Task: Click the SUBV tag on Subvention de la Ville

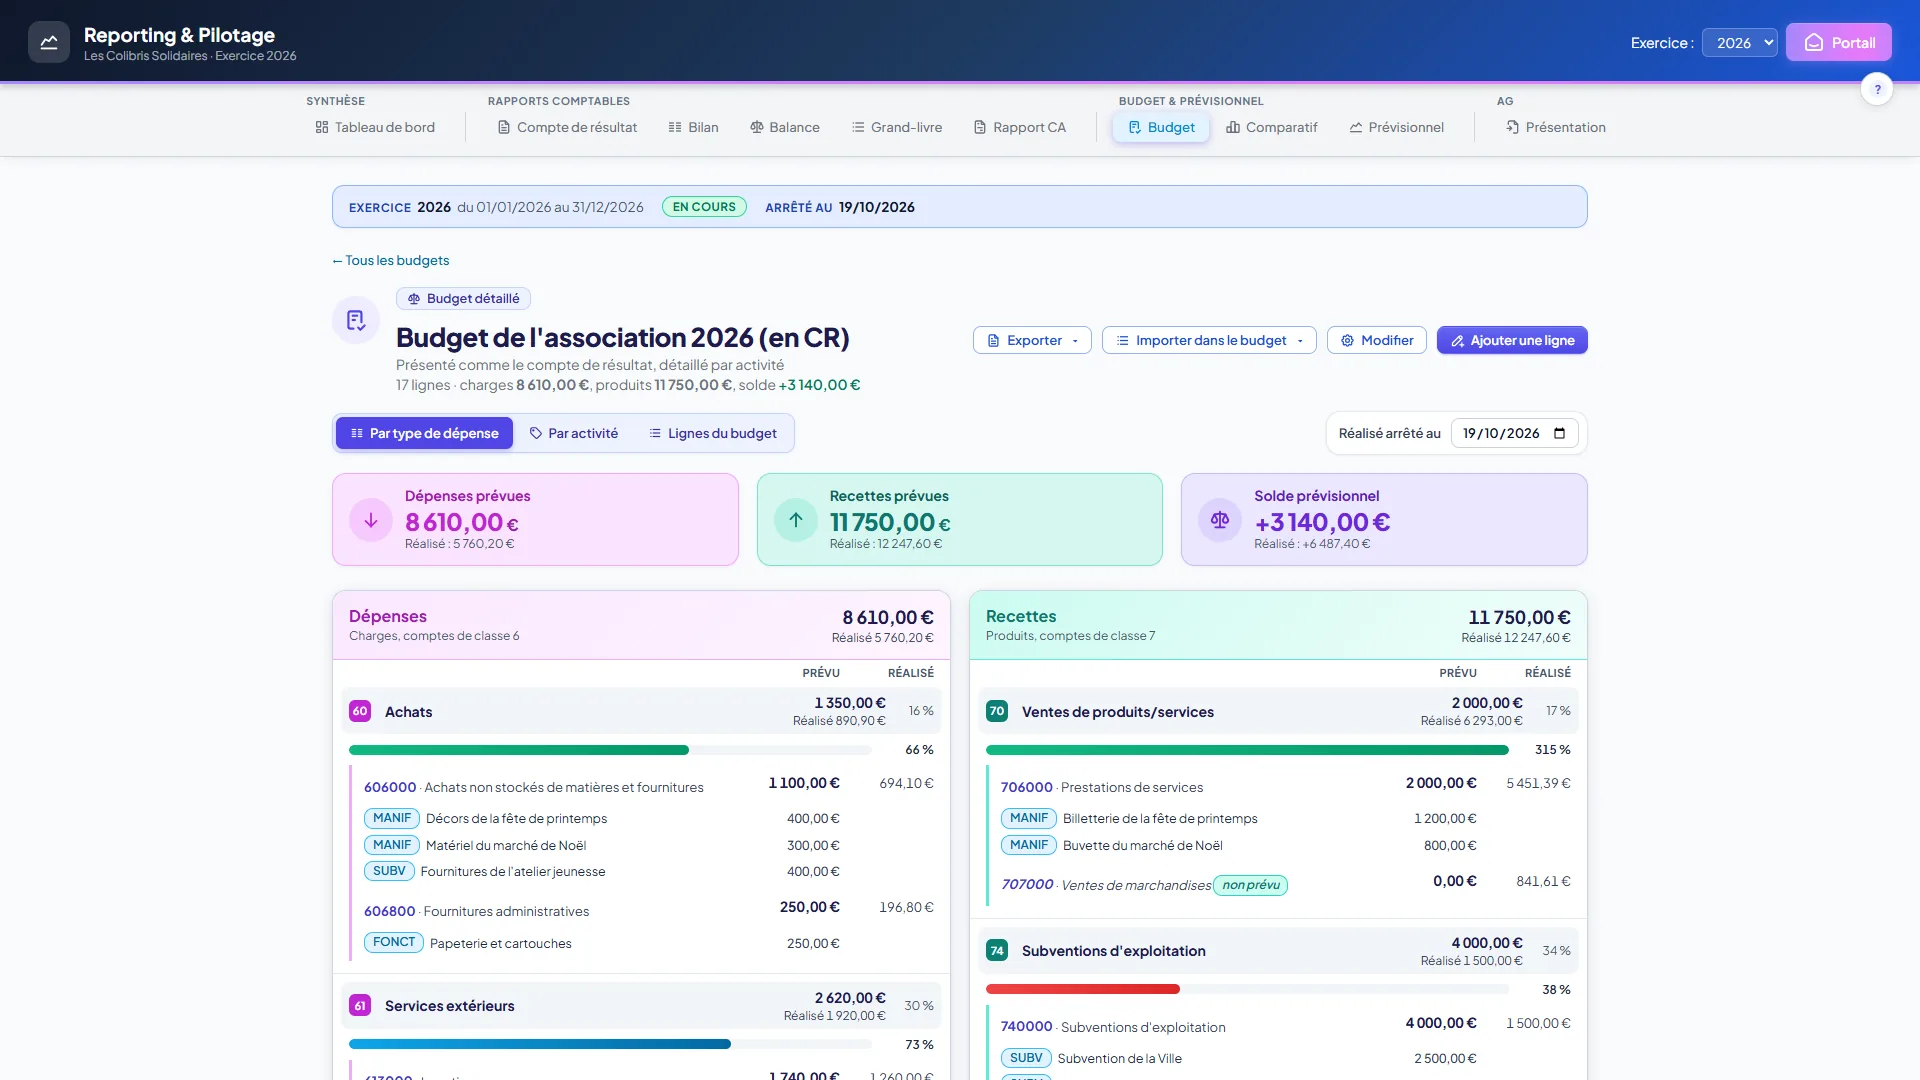Action: coord(1026,1058)
